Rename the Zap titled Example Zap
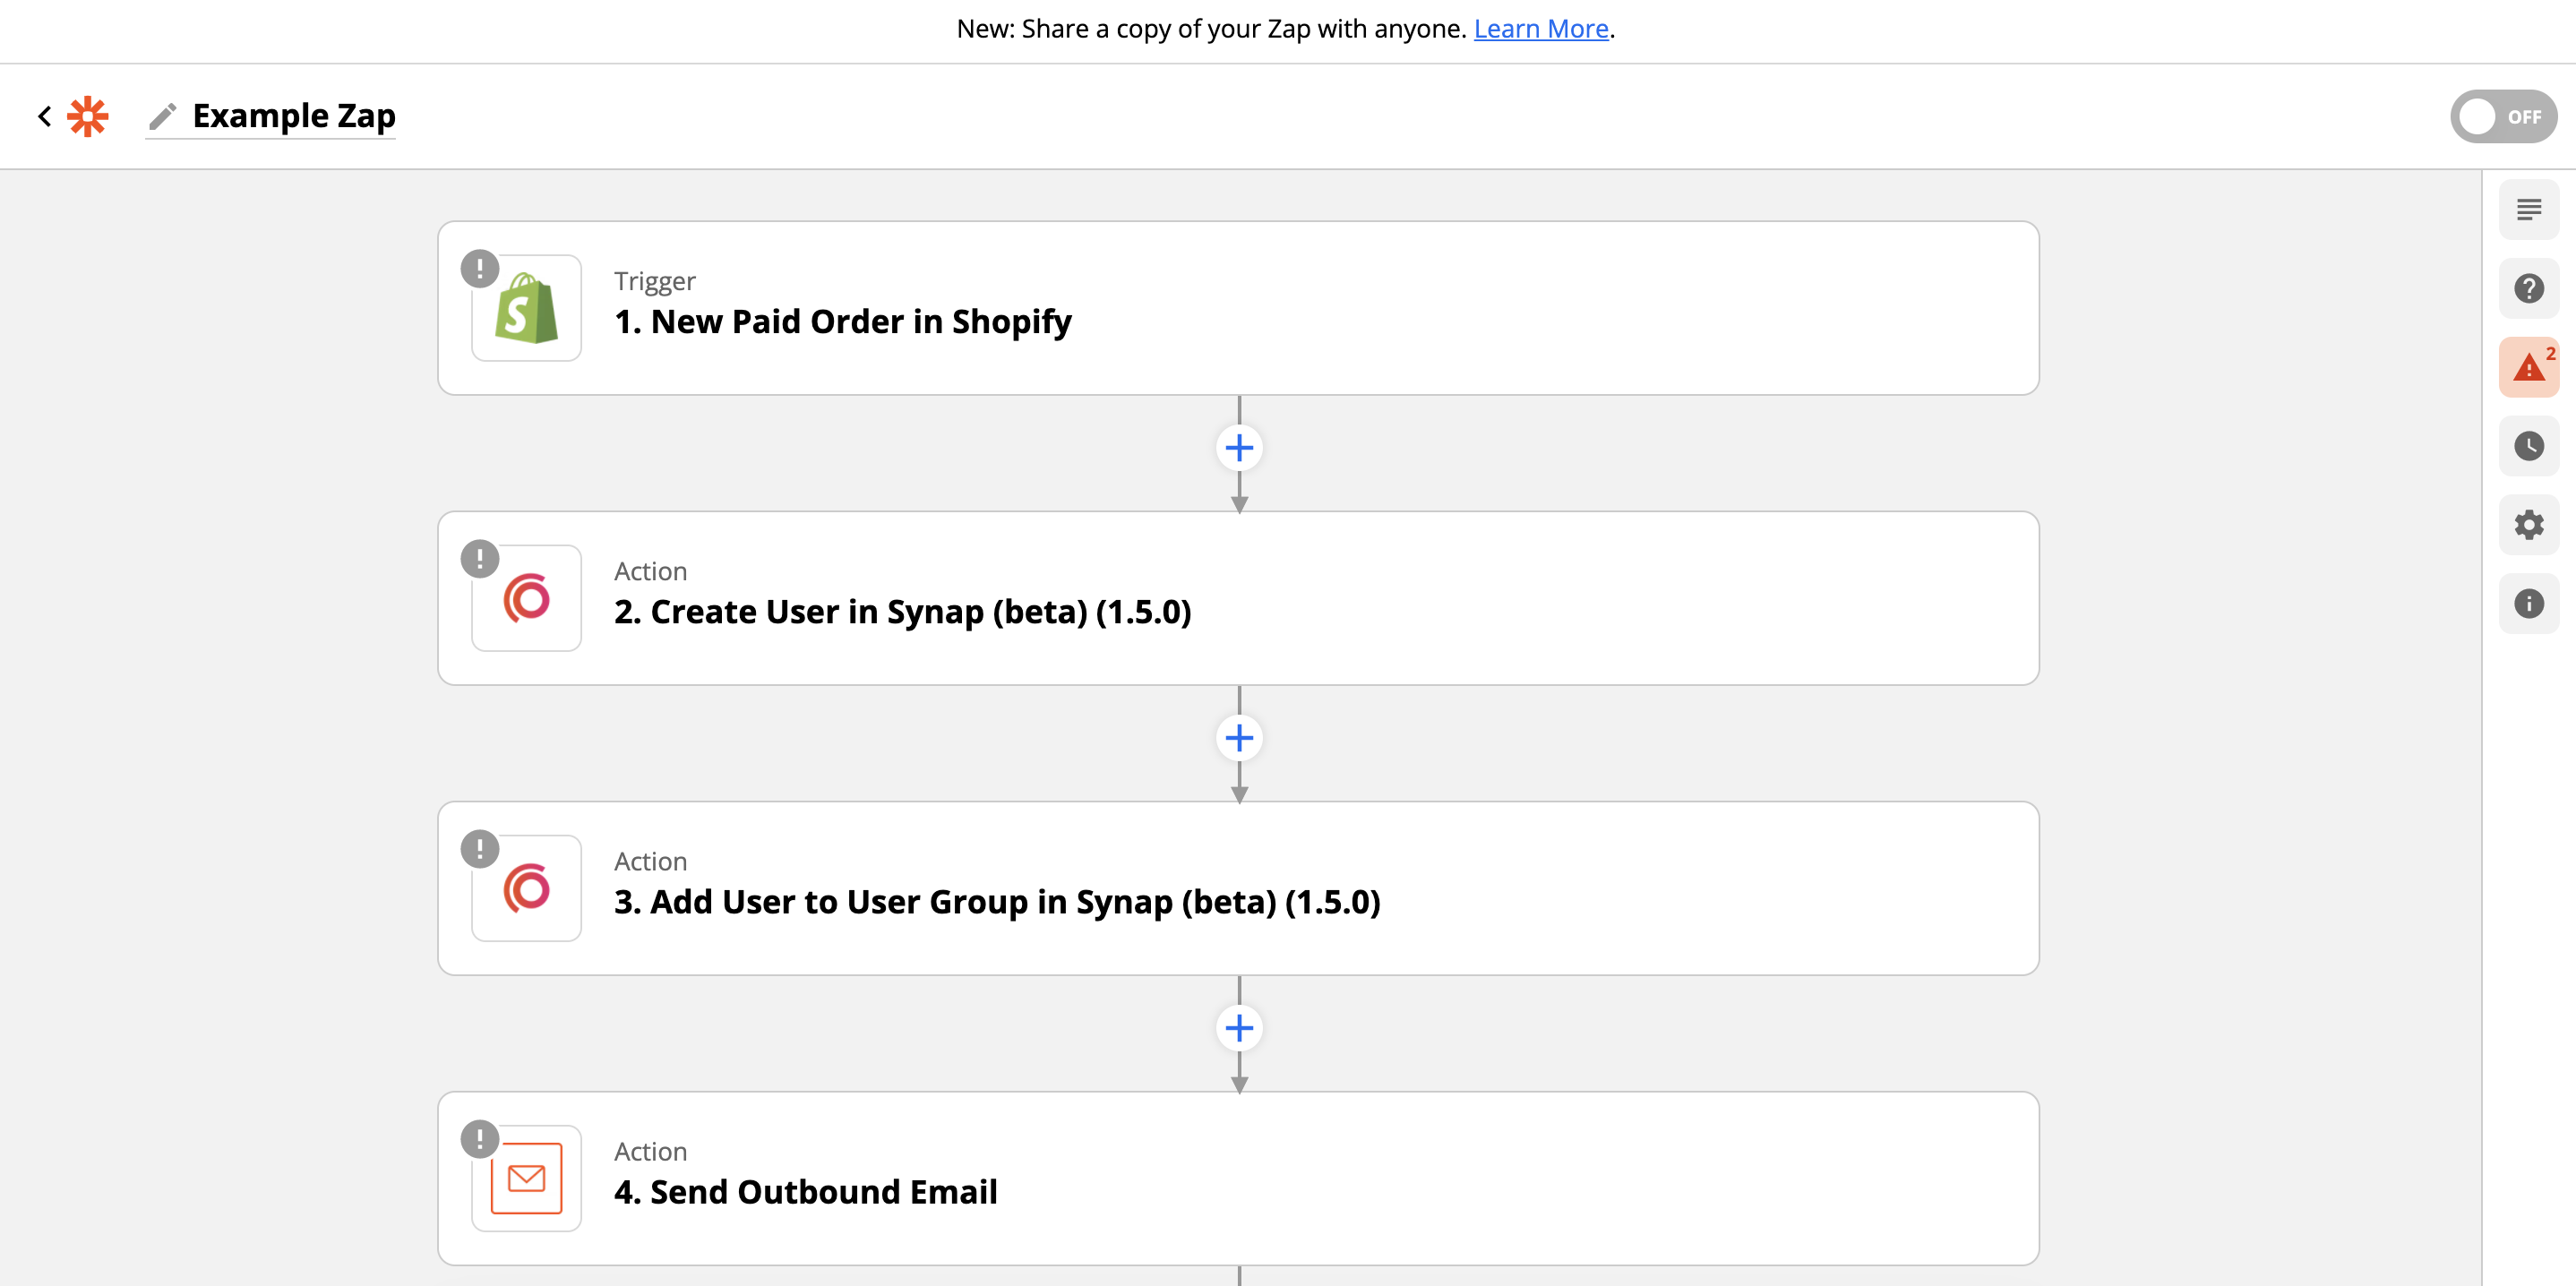This screenshot has height=1286, width=2576. click(x=294, y=116)
